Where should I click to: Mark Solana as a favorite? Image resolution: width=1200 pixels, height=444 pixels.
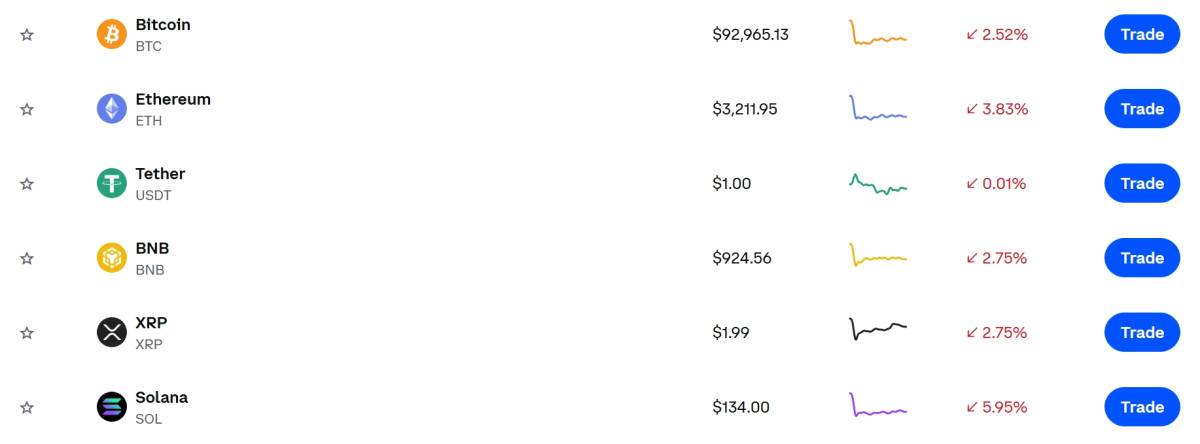(27, 407)
